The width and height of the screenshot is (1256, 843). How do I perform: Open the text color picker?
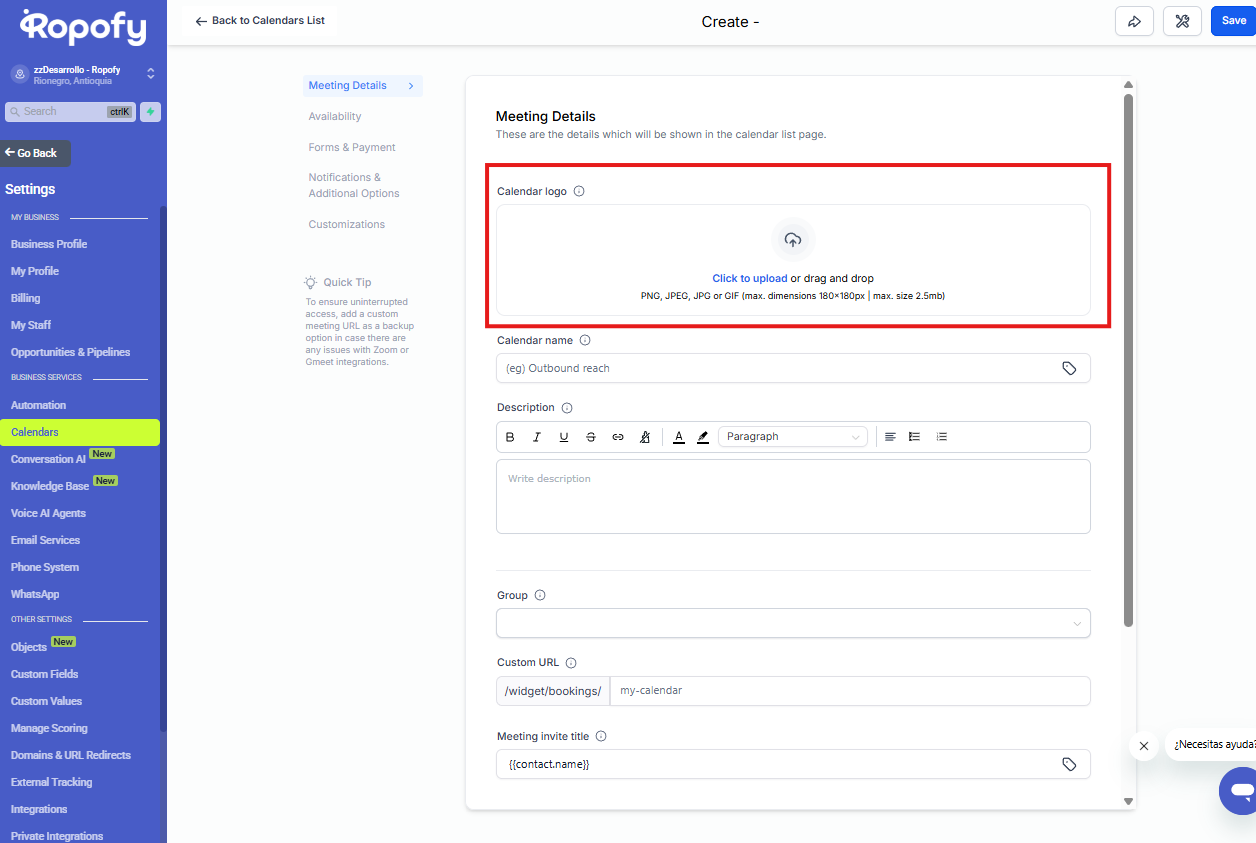(x=679, y=437)
